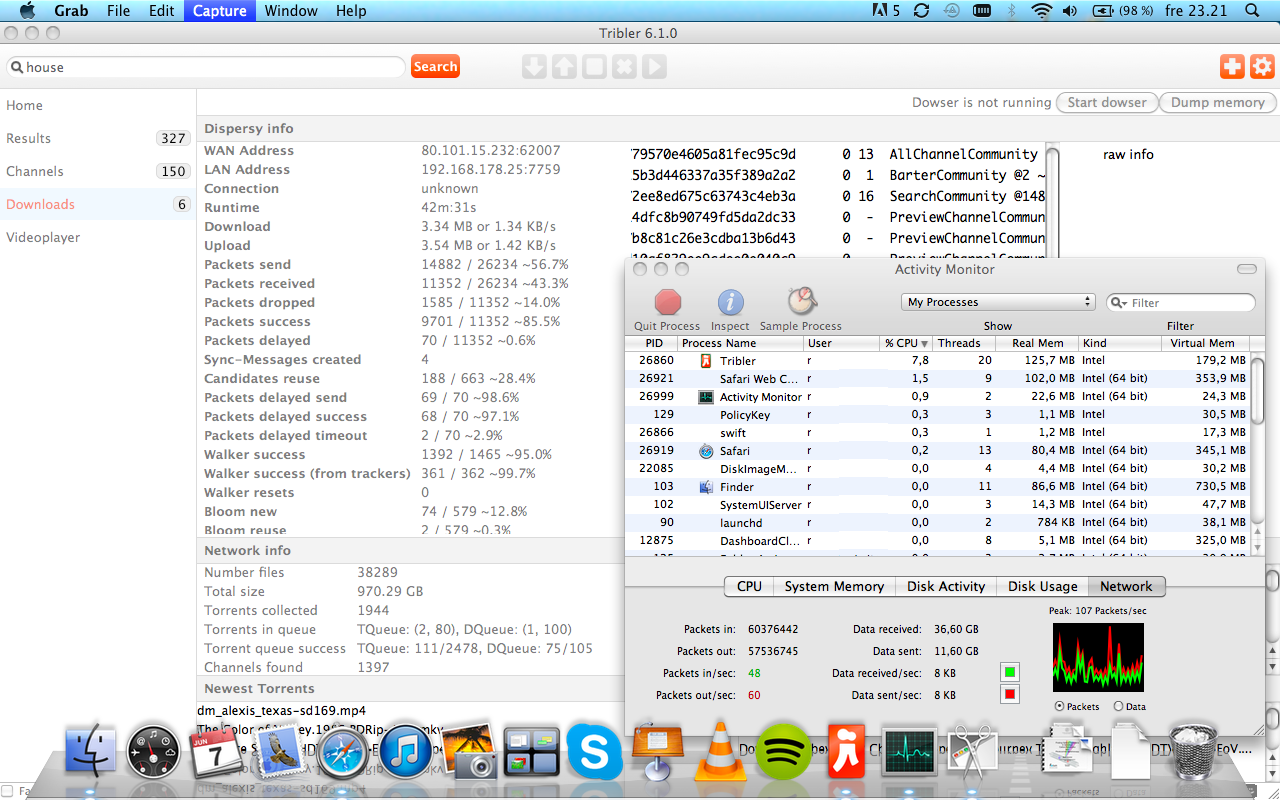
Task: Select the Packets radio button
Action: 1060,706
